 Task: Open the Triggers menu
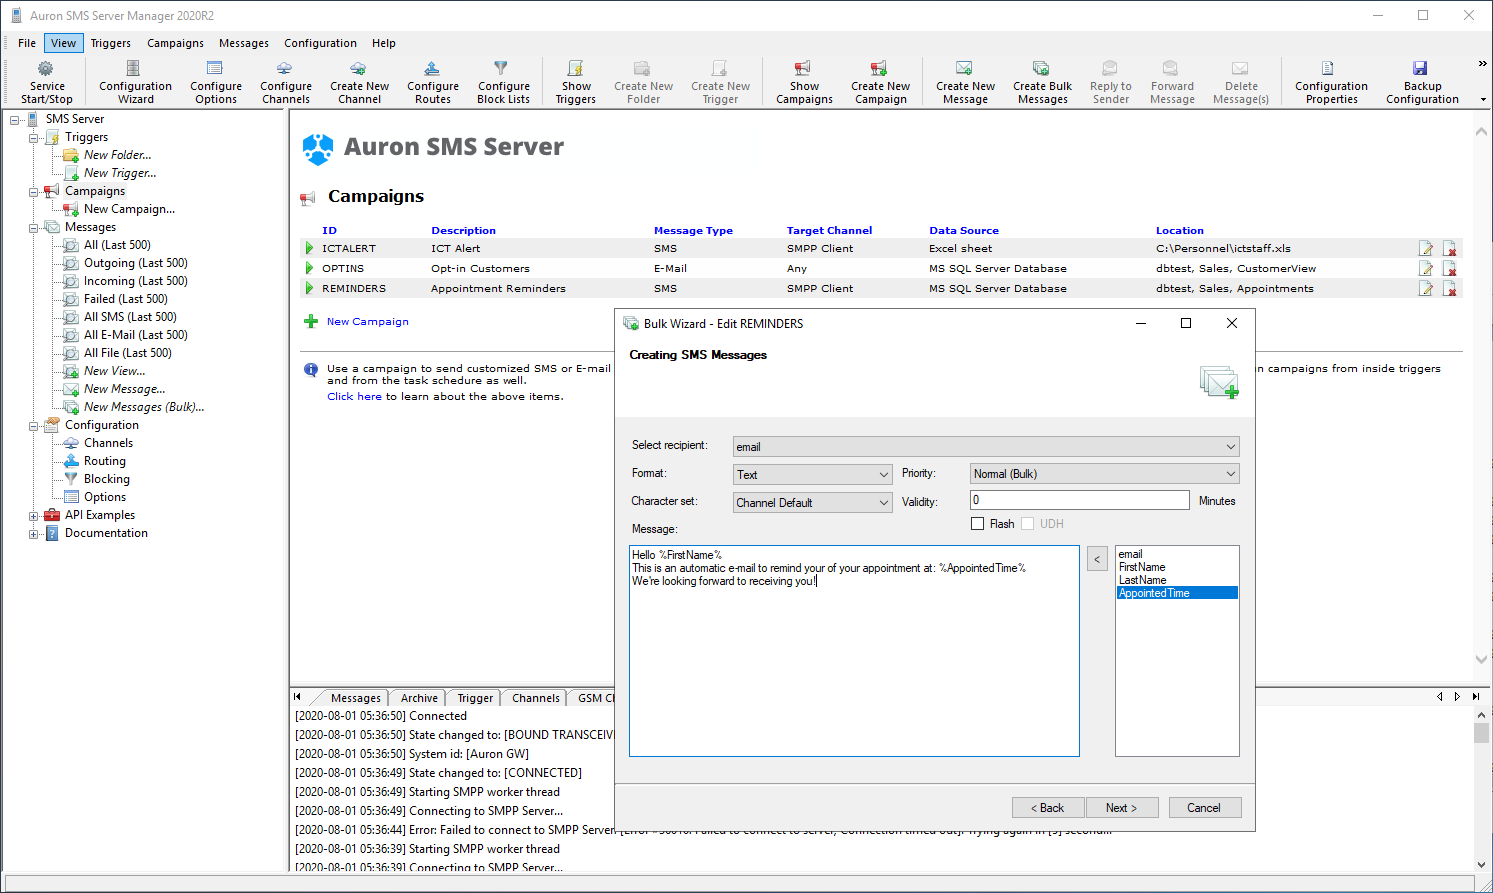pyautogui.click(x=110, y=43)
